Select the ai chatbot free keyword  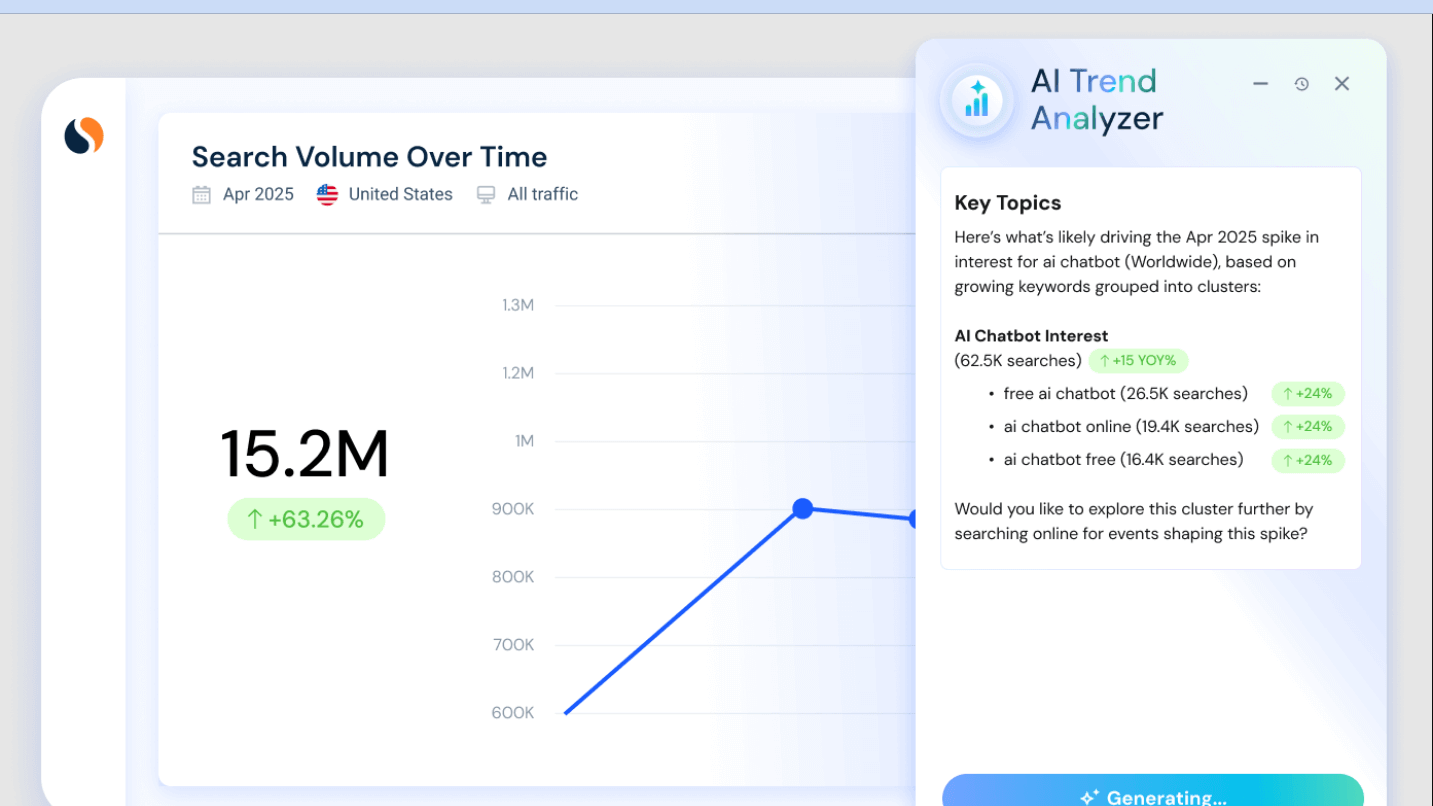coord(1122,460)
